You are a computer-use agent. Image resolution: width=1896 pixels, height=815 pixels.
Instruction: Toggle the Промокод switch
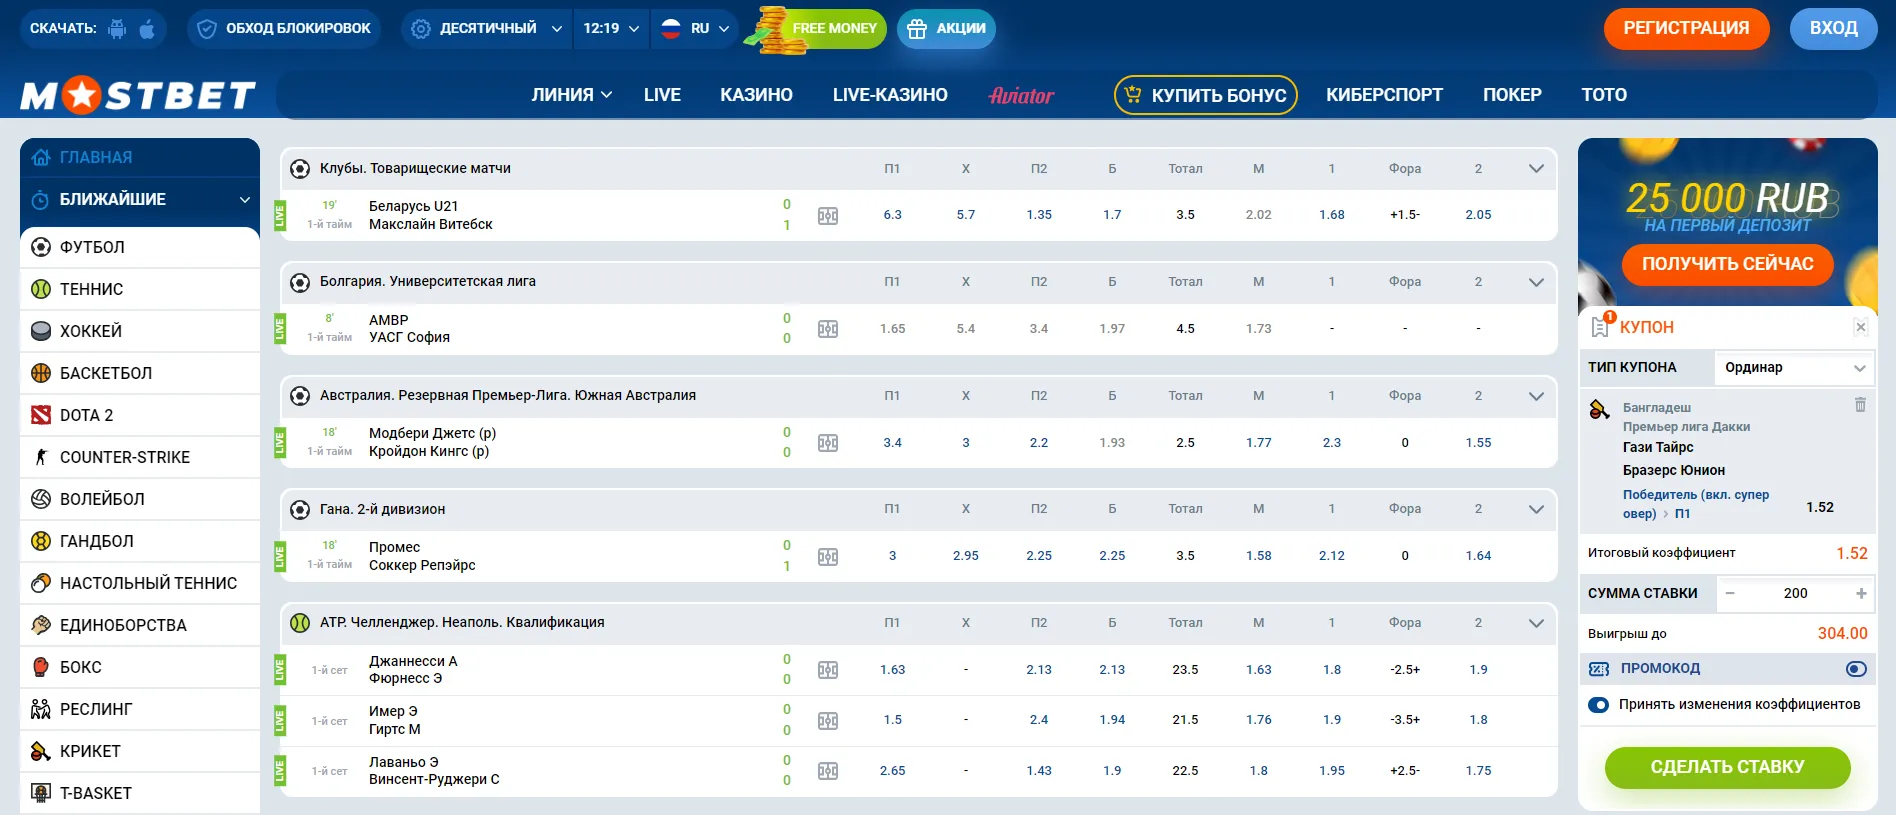click(1856, 669)
